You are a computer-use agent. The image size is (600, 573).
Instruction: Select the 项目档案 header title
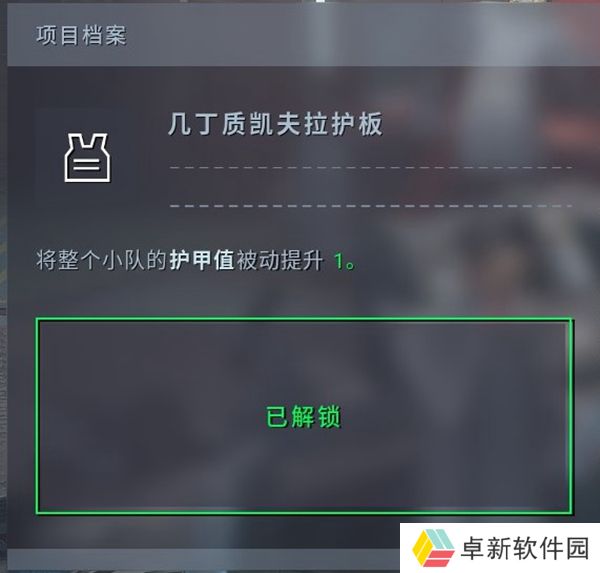pos(82,35)
